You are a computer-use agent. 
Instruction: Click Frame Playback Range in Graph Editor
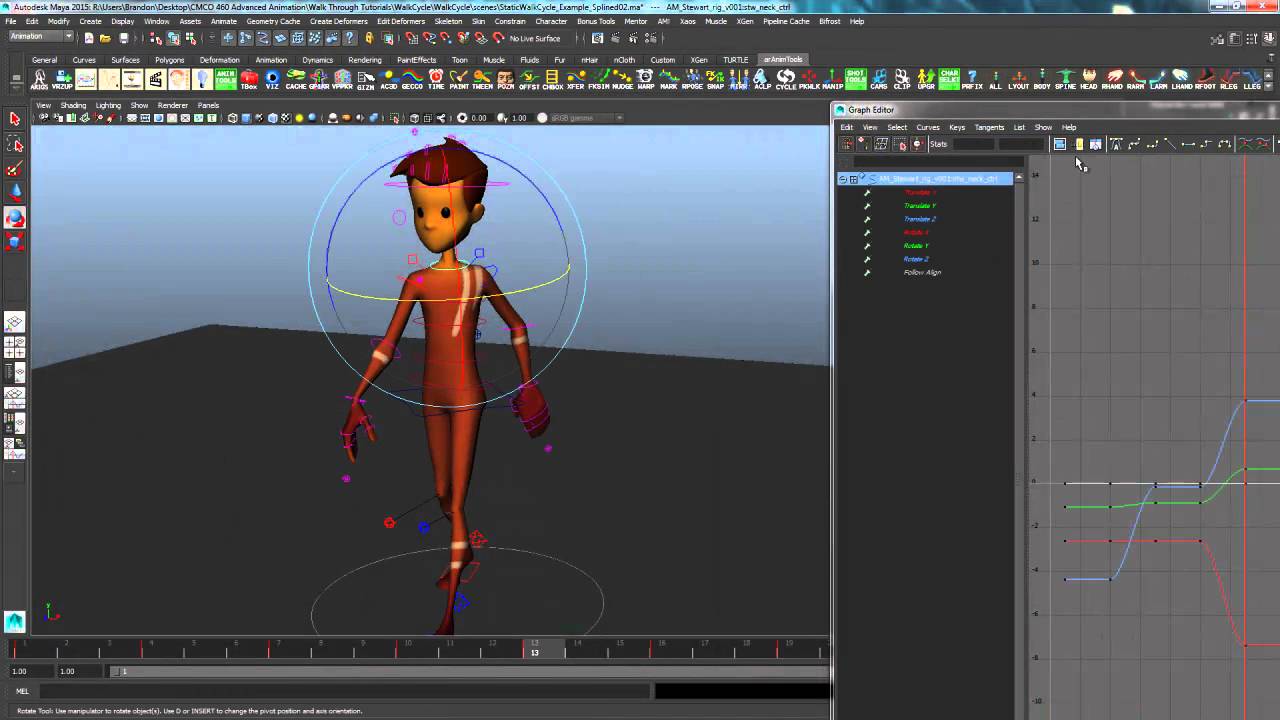tap(1078, 144)
